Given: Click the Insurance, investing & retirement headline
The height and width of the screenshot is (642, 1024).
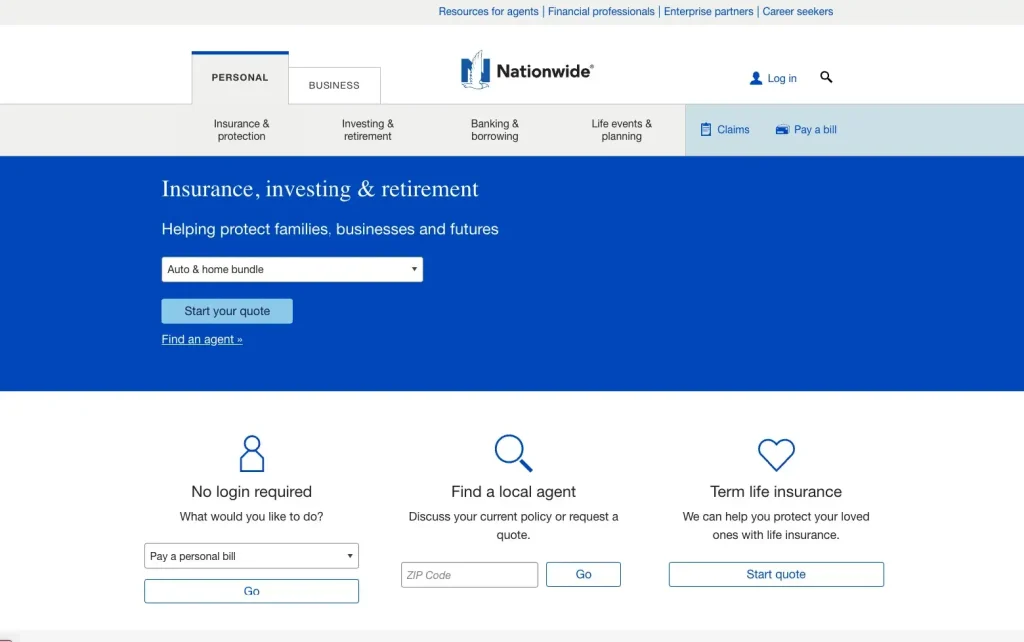Looking at the screenshot, I should [320, 189].
